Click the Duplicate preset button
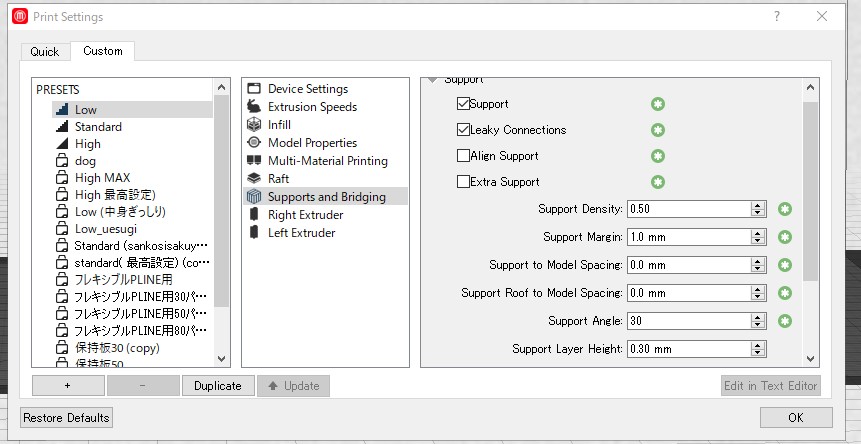861x444 pixels. pos(218,386)
